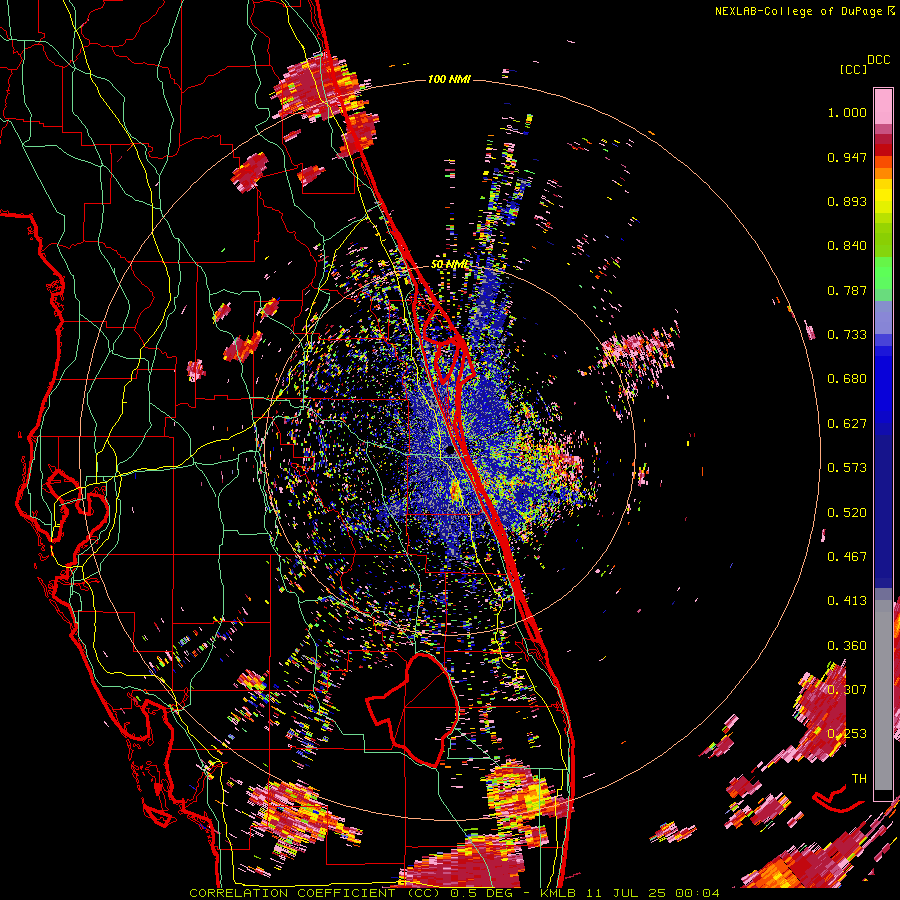This screenshot has width=900, height=900.
Task: Pick the gray band on the color bar
Action: coord(883,695)
